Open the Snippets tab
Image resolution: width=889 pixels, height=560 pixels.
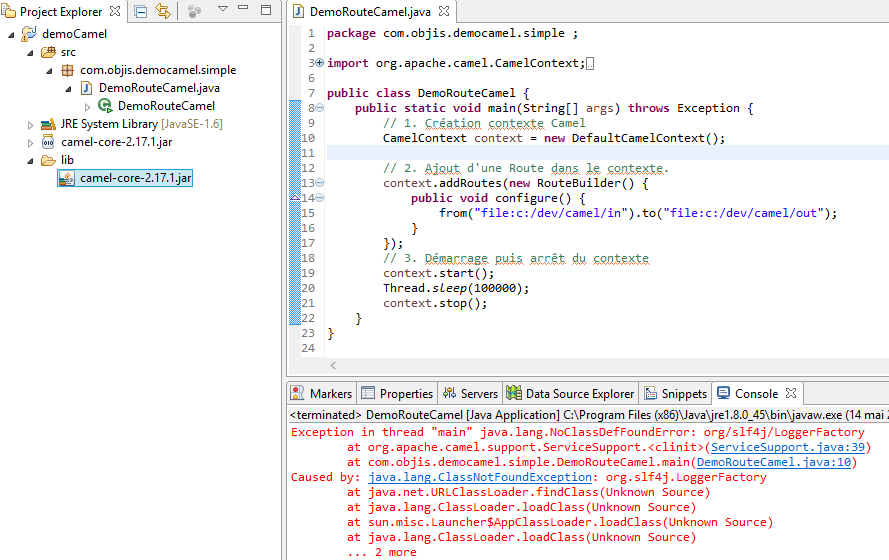[x=675, y=393]
